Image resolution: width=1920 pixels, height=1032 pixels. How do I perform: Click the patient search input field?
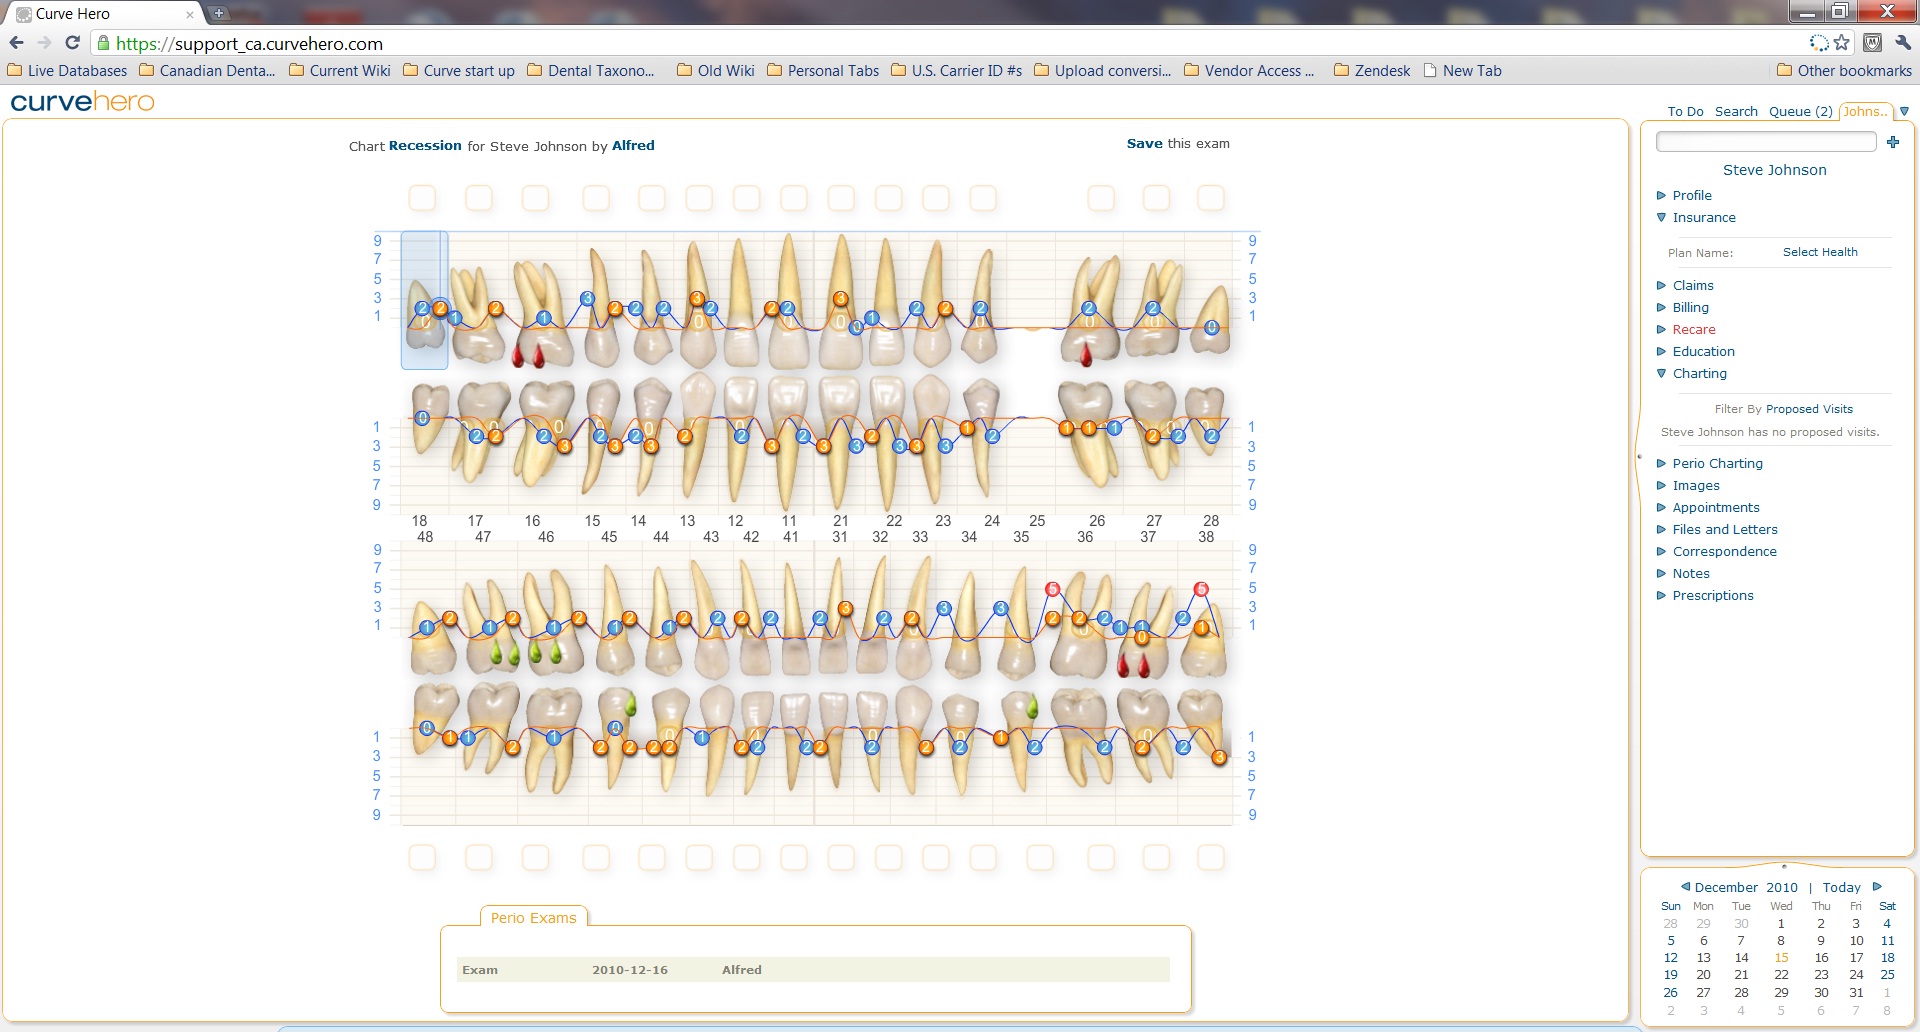(1766, 142)
